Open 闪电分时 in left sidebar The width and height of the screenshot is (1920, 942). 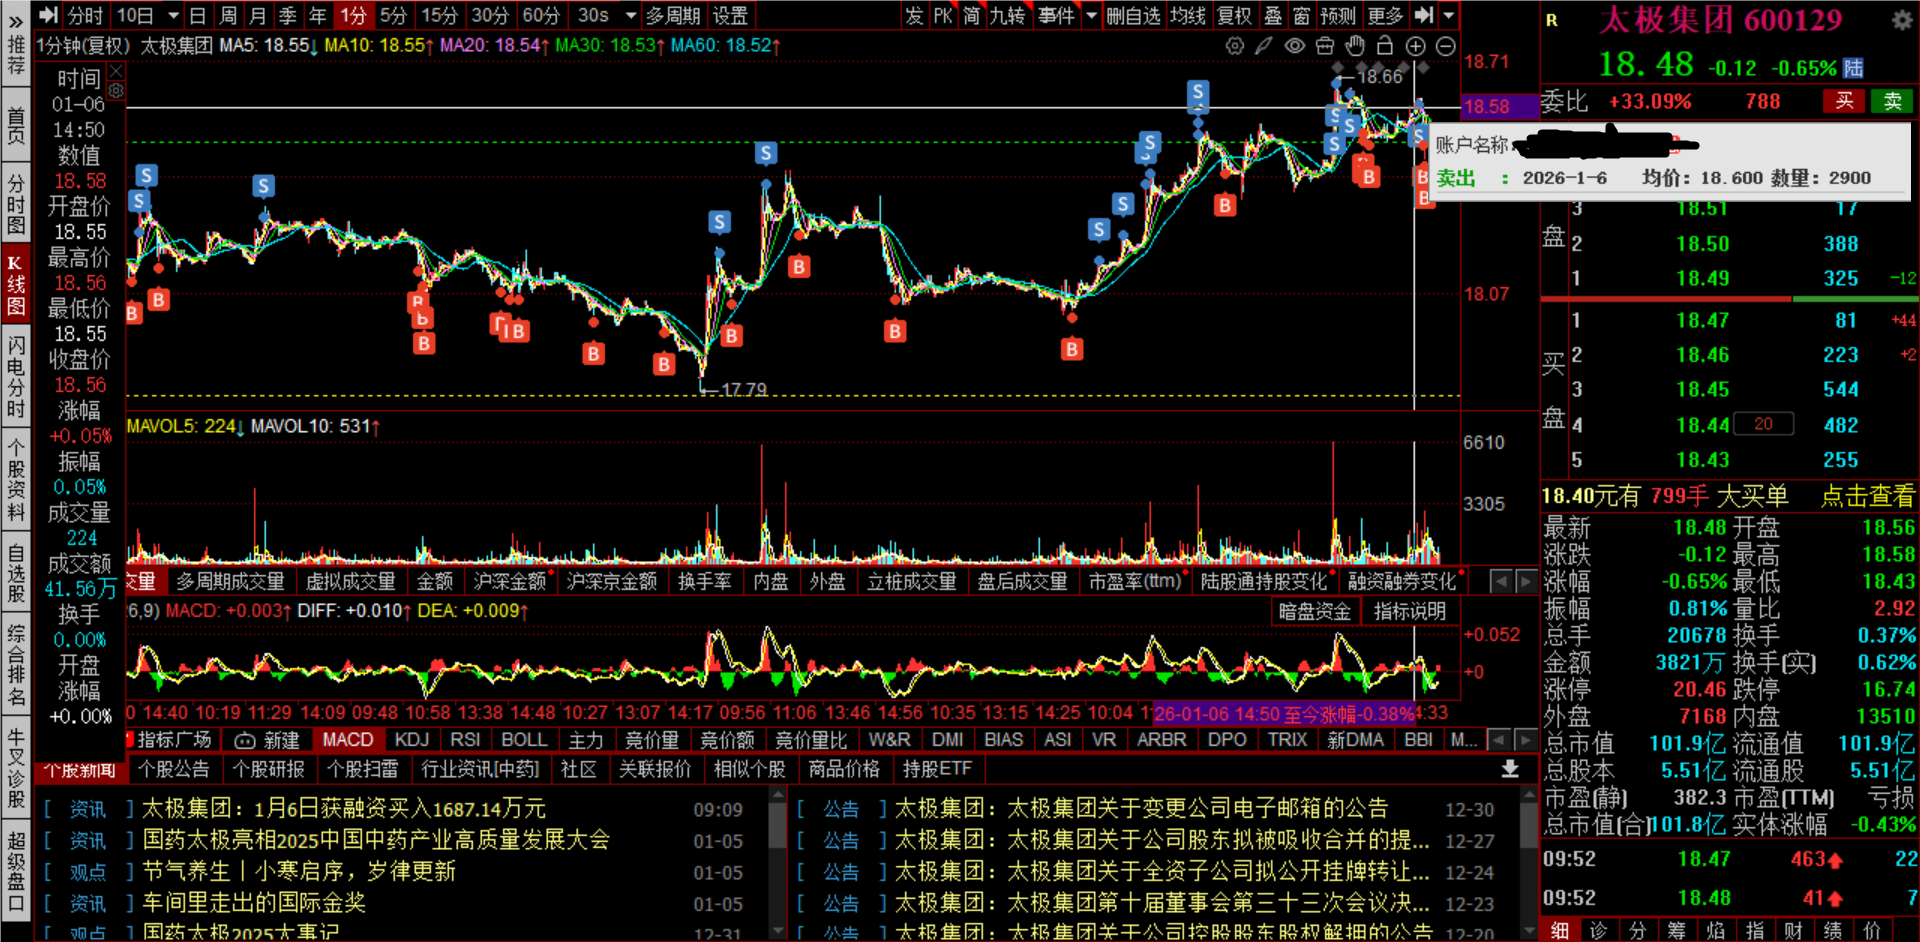[16, 376]
